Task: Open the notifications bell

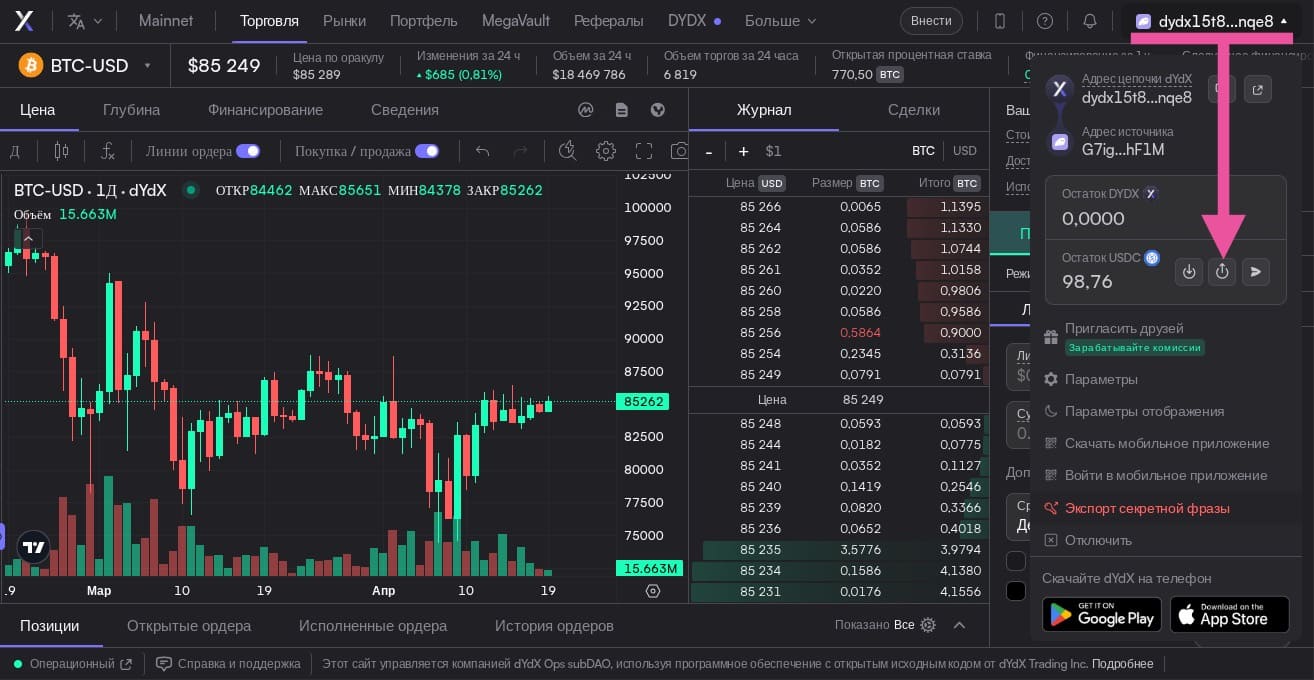Action: [x=1090, y=21]
